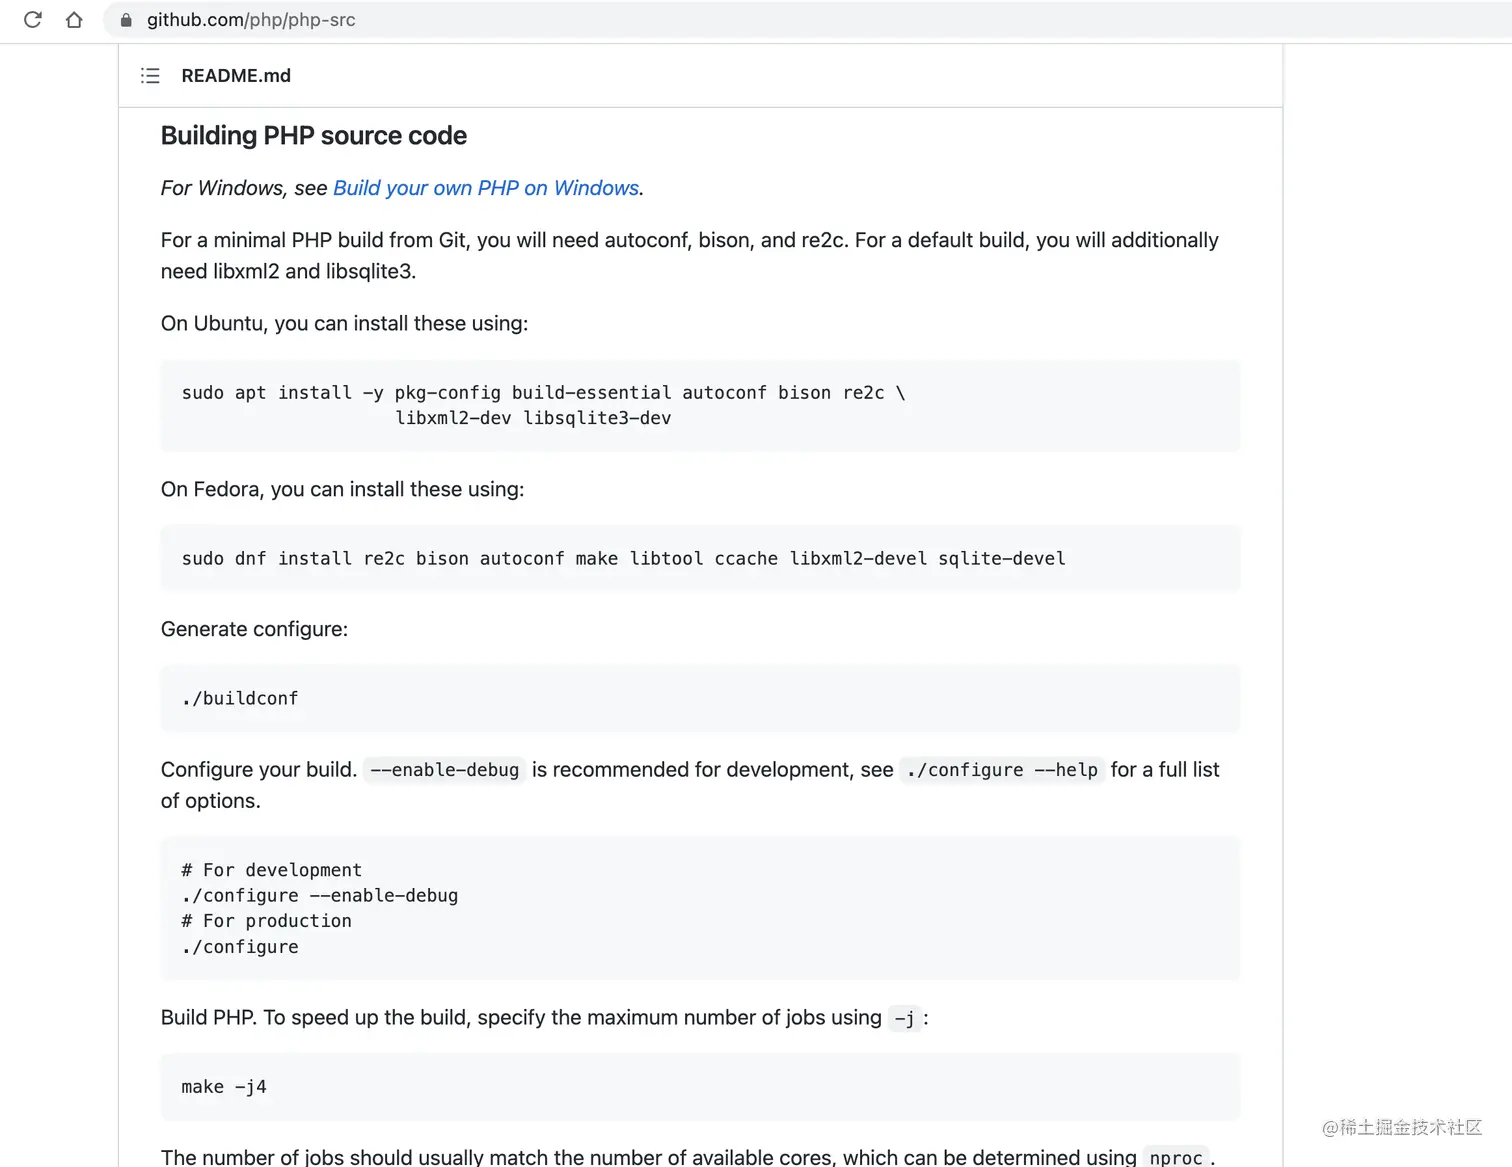
Task: Click the "Generate configure:" paragraph
Action: pyautogui.click(x=254, y=629)
